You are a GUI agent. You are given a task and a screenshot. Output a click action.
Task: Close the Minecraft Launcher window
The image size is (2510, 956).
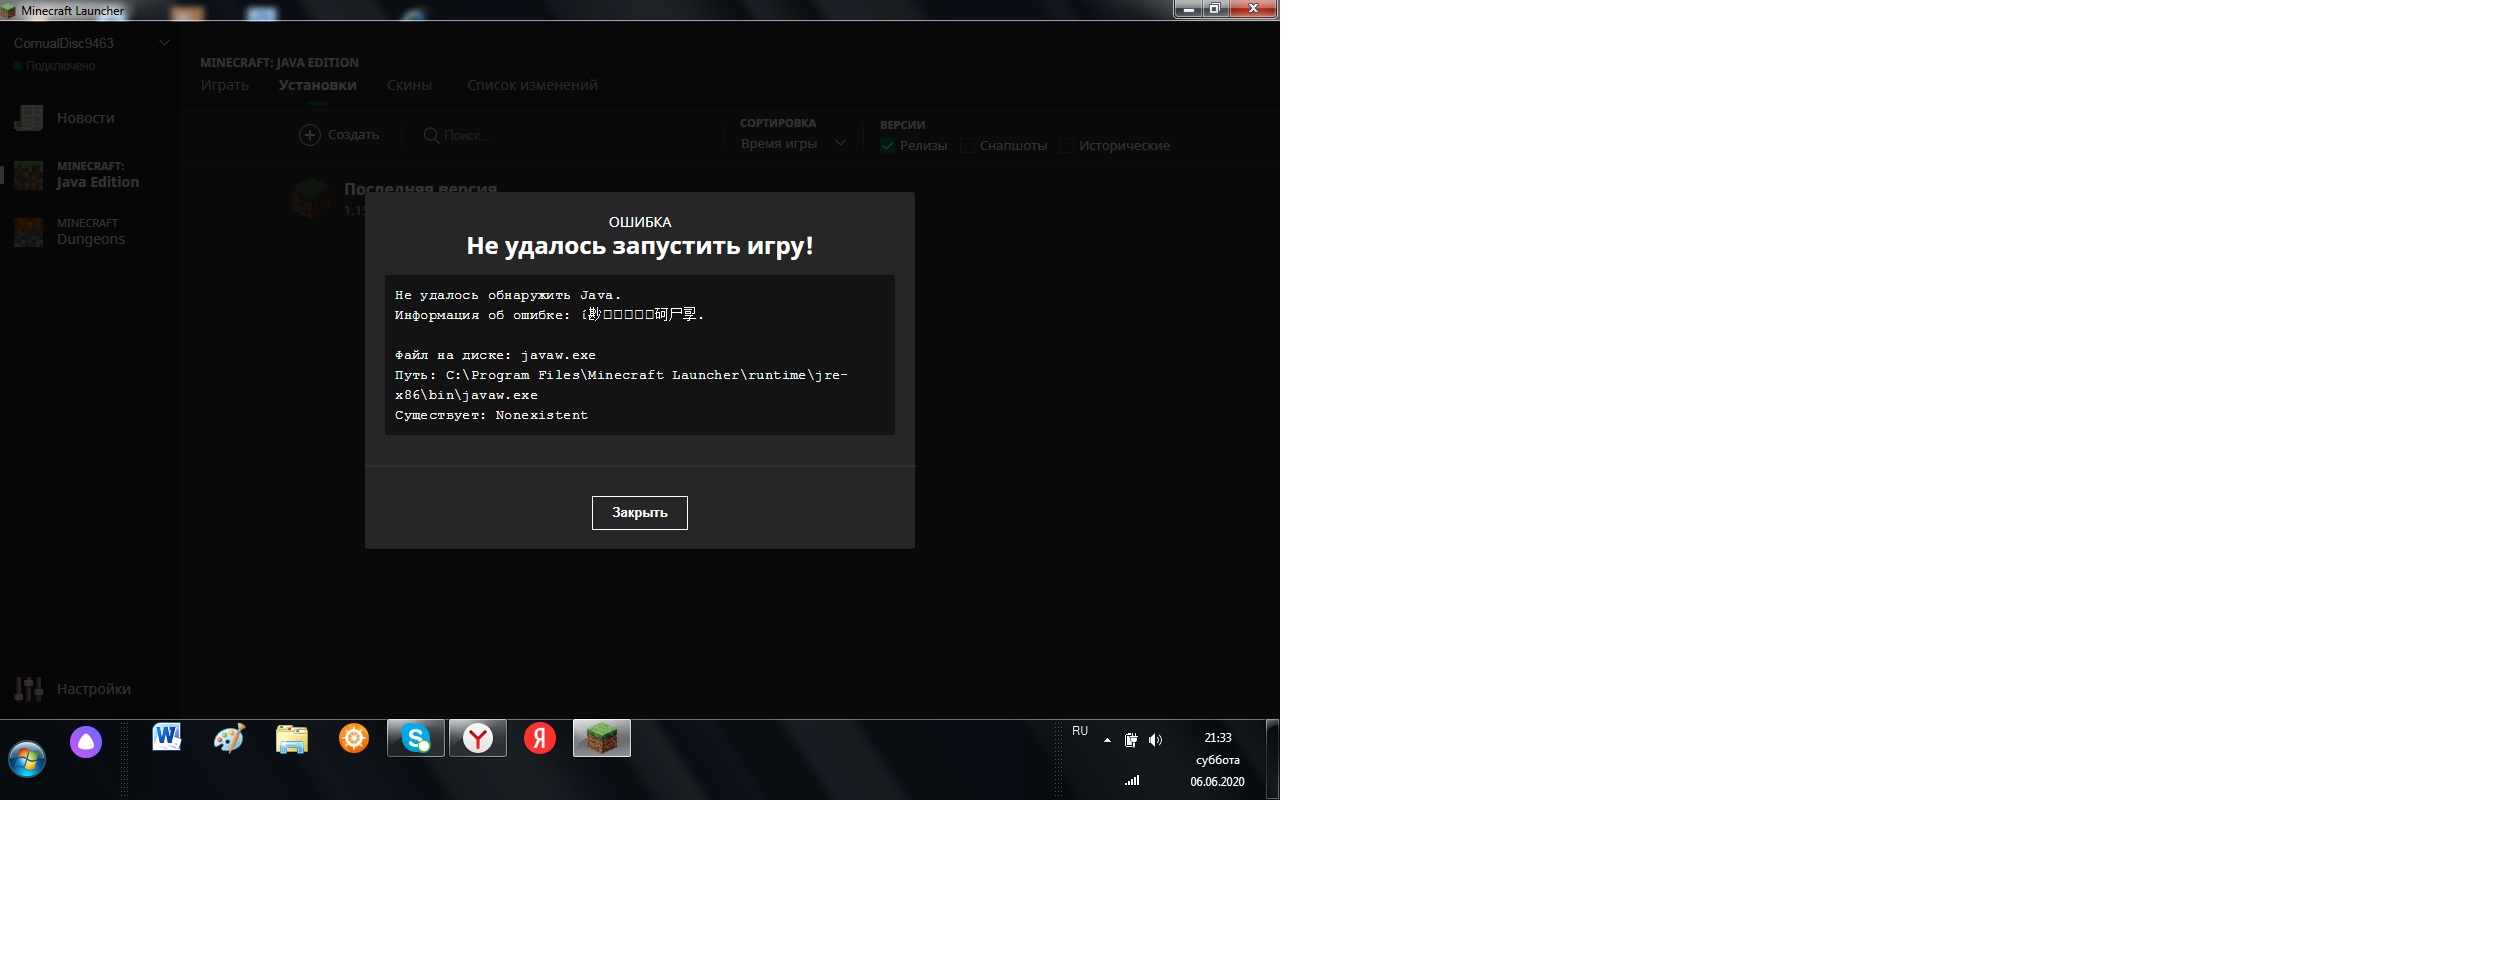pyautogui.click(x=1253, y=9)
